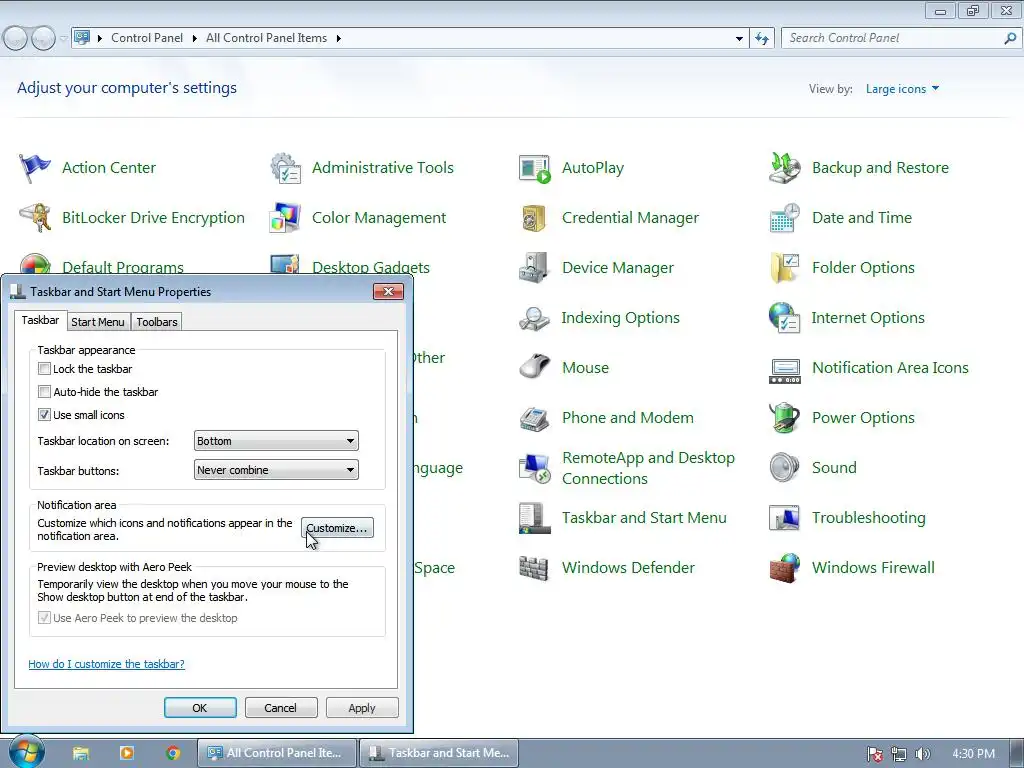Open the Backup and Restore icon
This screenshot has width=1024, height=768.
tap(784, 168)
